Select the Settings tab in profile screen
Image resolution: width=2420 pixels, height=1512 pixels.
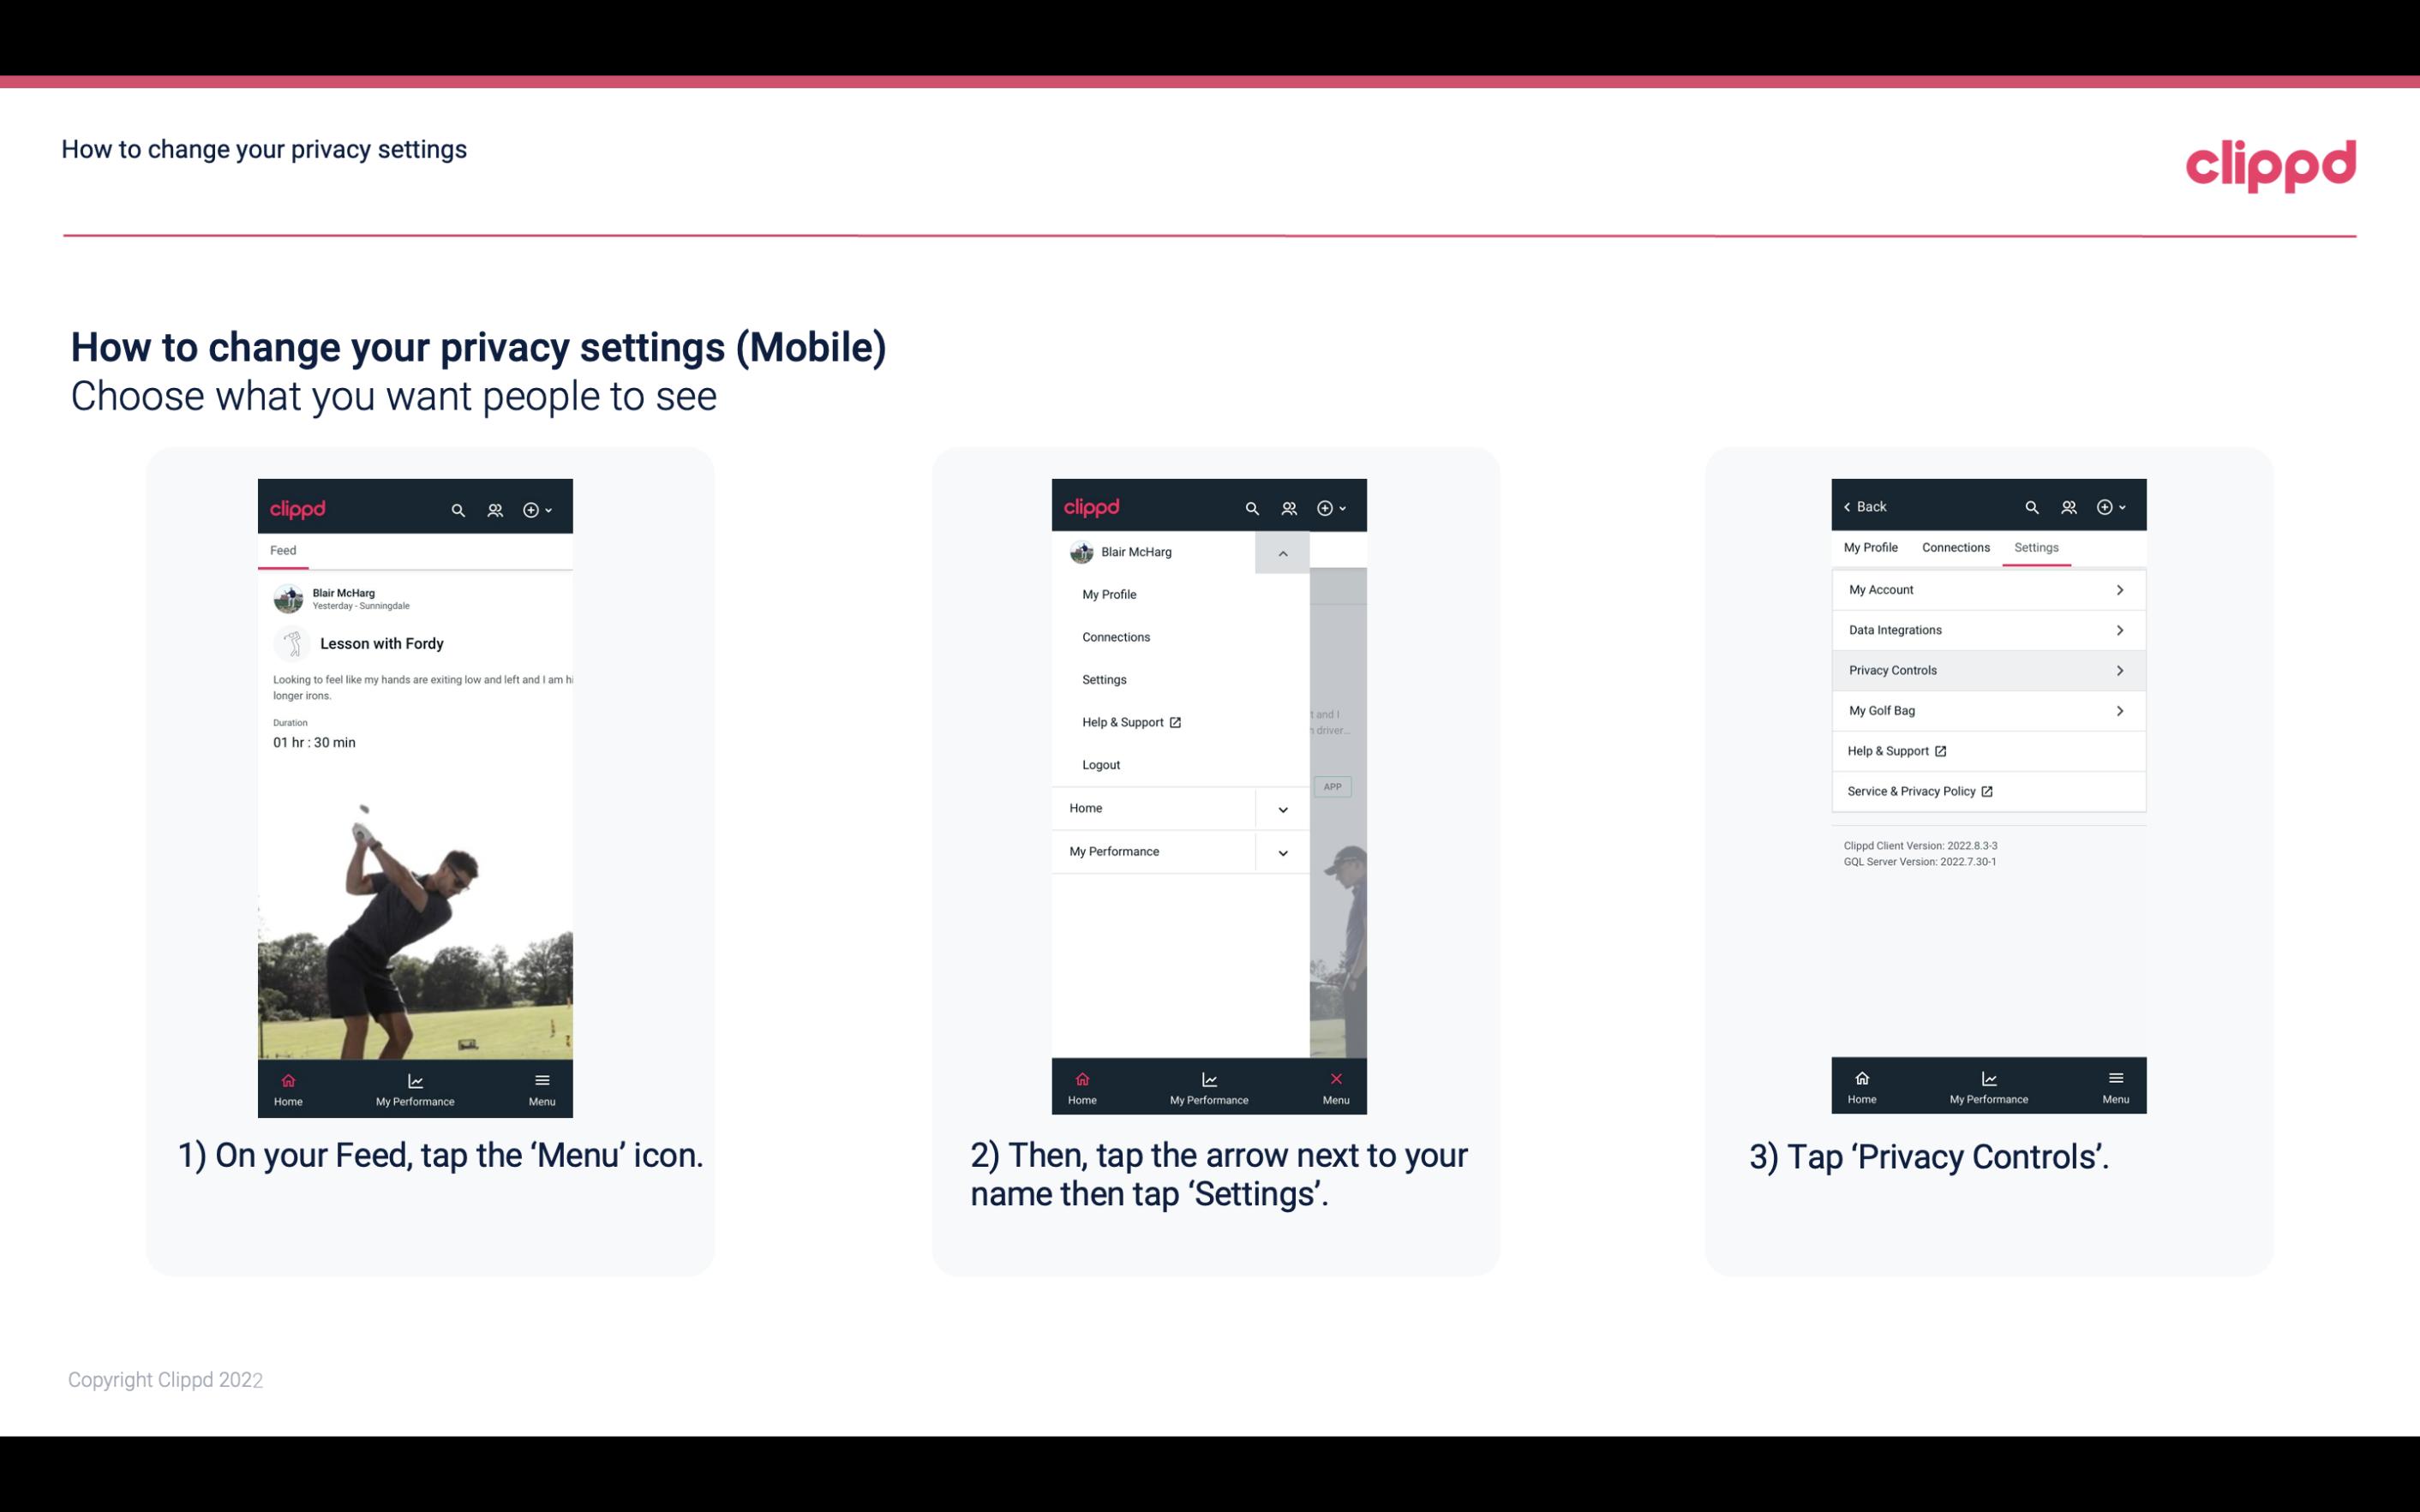tap(2037, 547)
